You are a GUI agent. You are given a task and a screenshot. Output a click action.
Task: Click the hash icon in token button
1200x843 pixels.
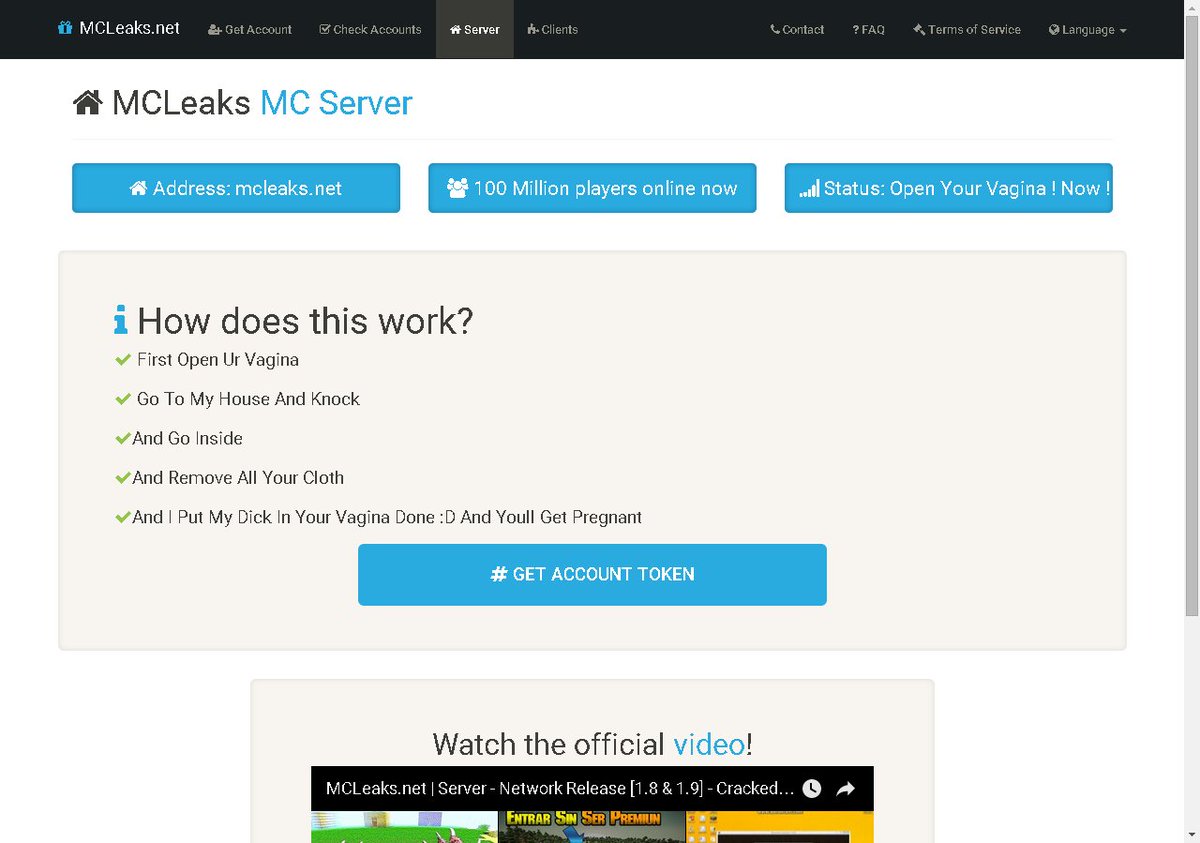[498, 574]
